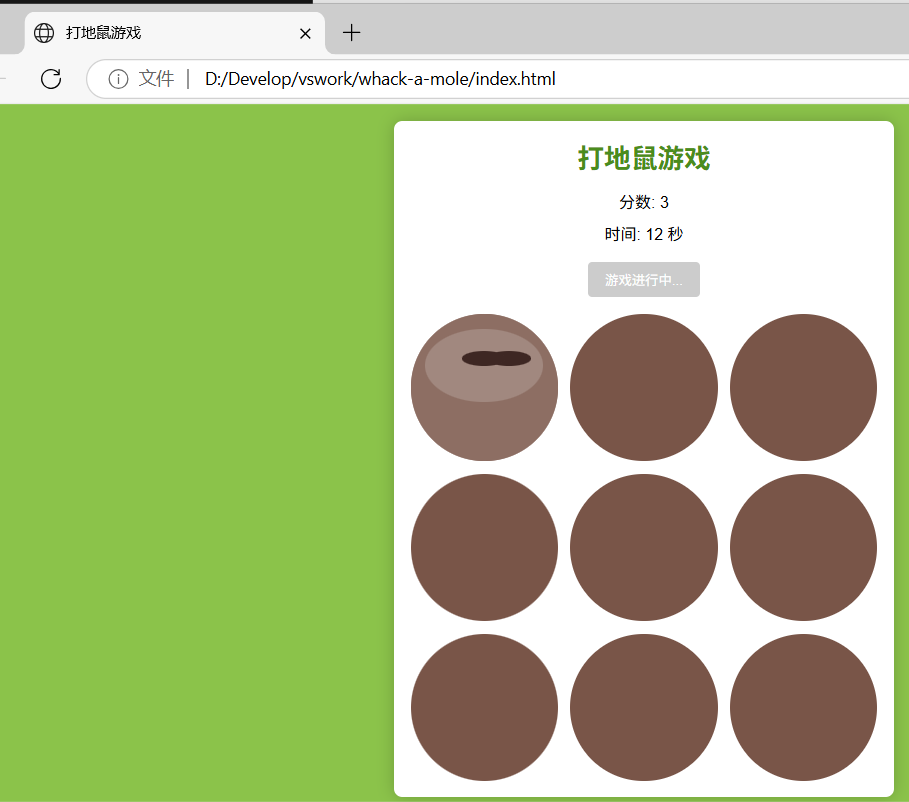
Task: Select the 打地鼠游戏 browser tab
Action: (x=174, y=33)
